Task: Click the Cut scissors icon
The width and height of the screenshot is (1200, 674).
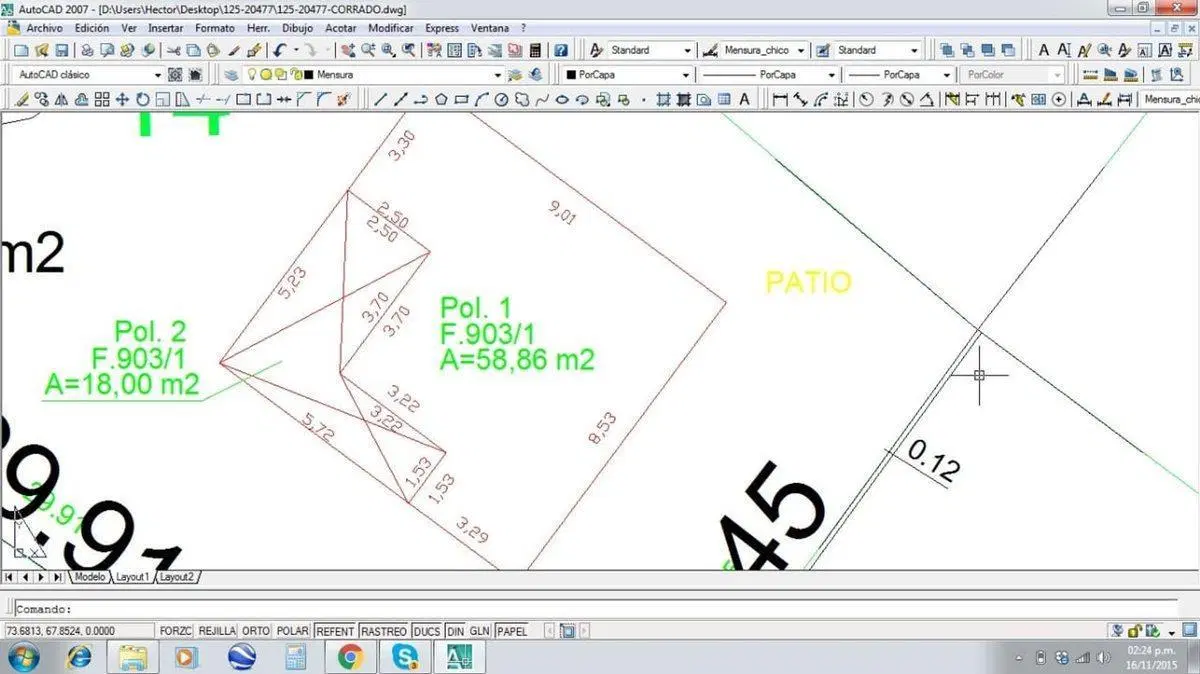Action: [173, 50]
